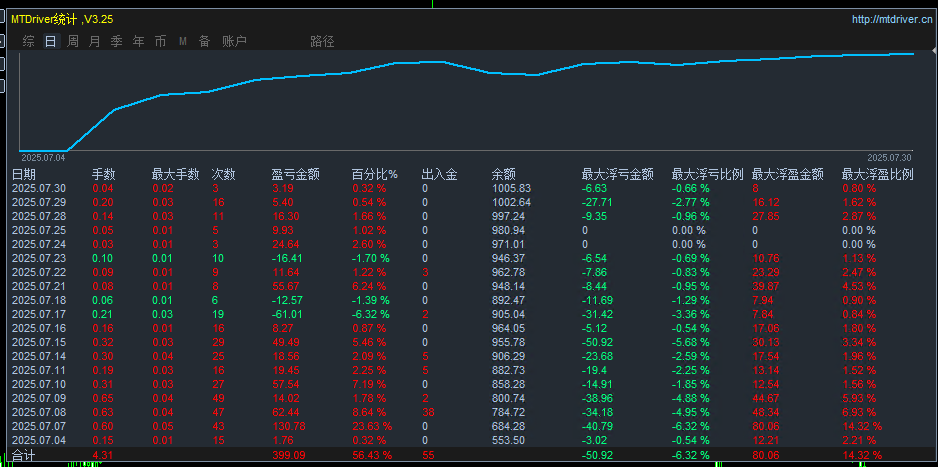This screenshot has width=938, height=467.
Task: Switch to the 账户 account tab
Action: click(x=234, y=41)
